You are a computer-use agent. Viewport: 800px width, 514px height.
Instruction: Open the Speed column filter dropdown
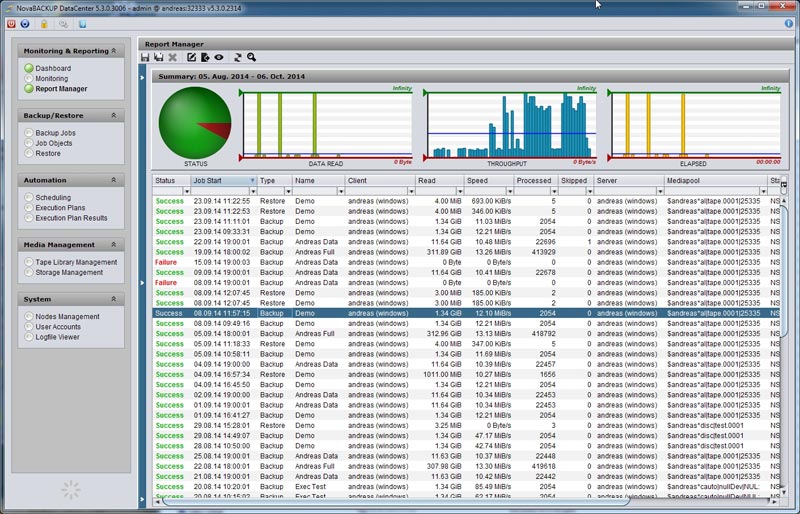point(510,191)
